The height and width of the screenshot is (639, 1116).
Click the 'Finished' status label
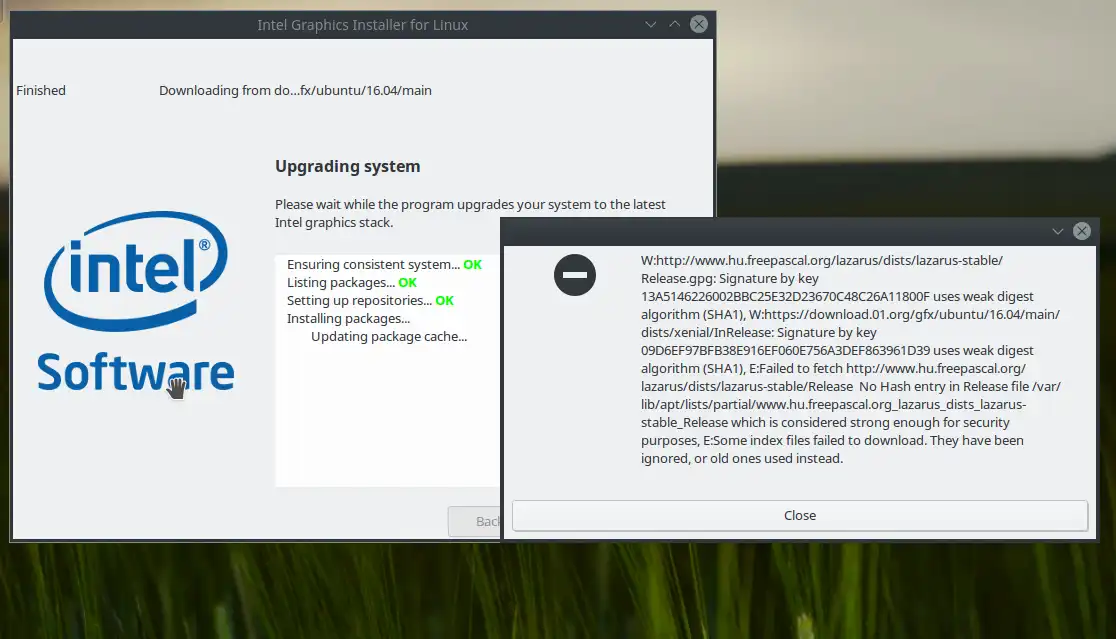(41, 90)
